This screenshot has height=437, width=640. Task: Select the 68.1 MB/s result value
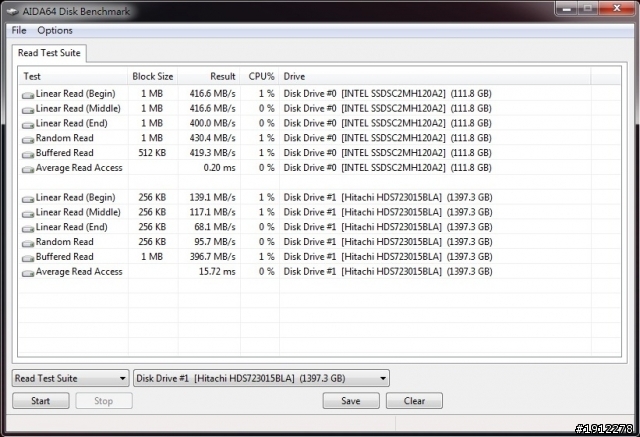click(x=215, y=227)
